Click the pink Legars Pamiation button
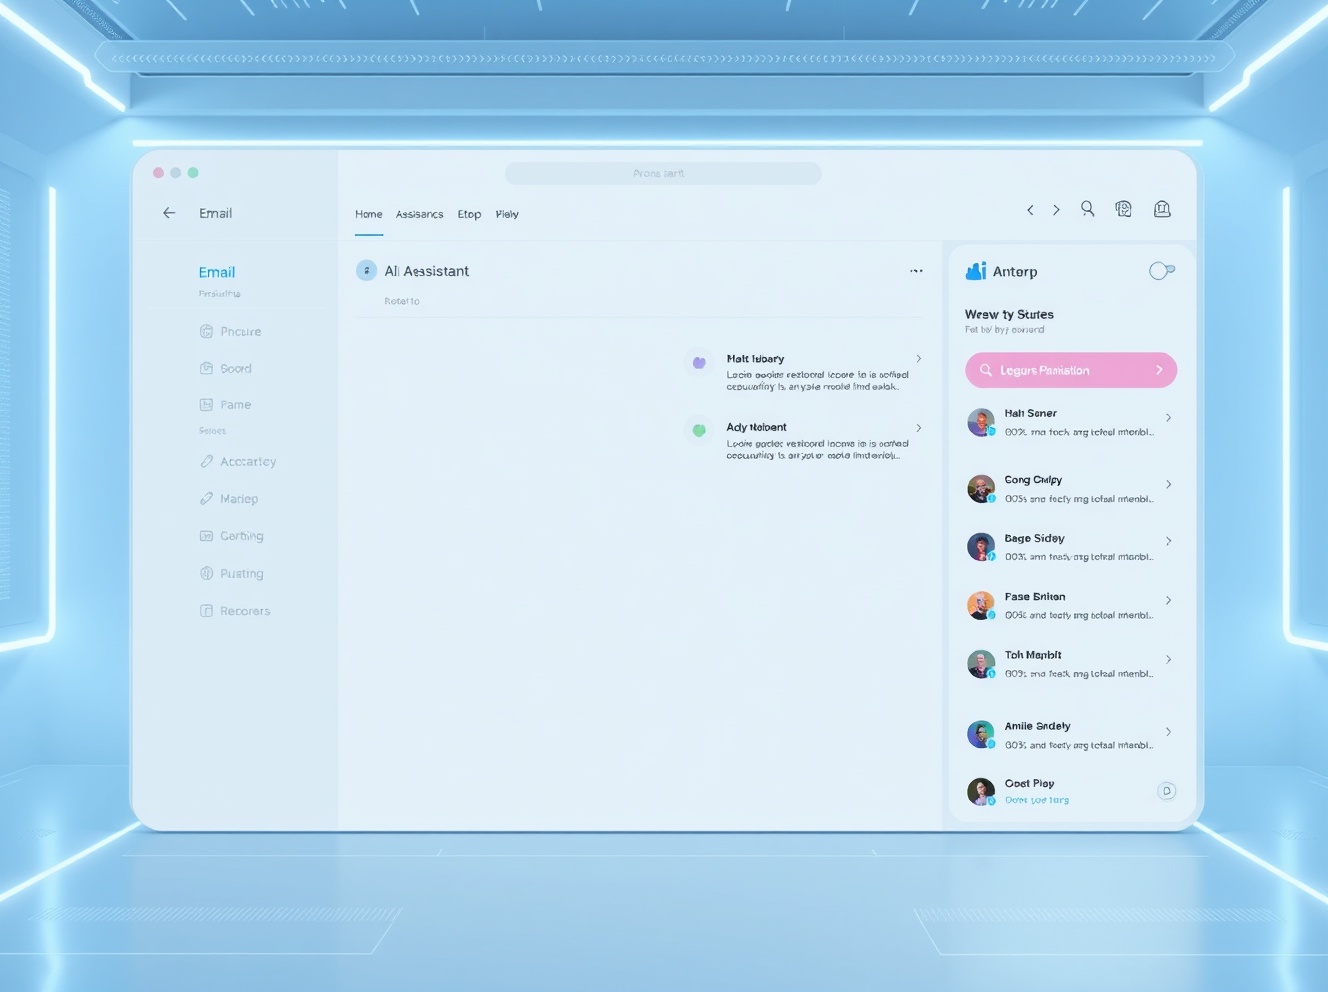Image resolution: width=1328 pixels, height=992 pixels. (x=1070, y=370)
